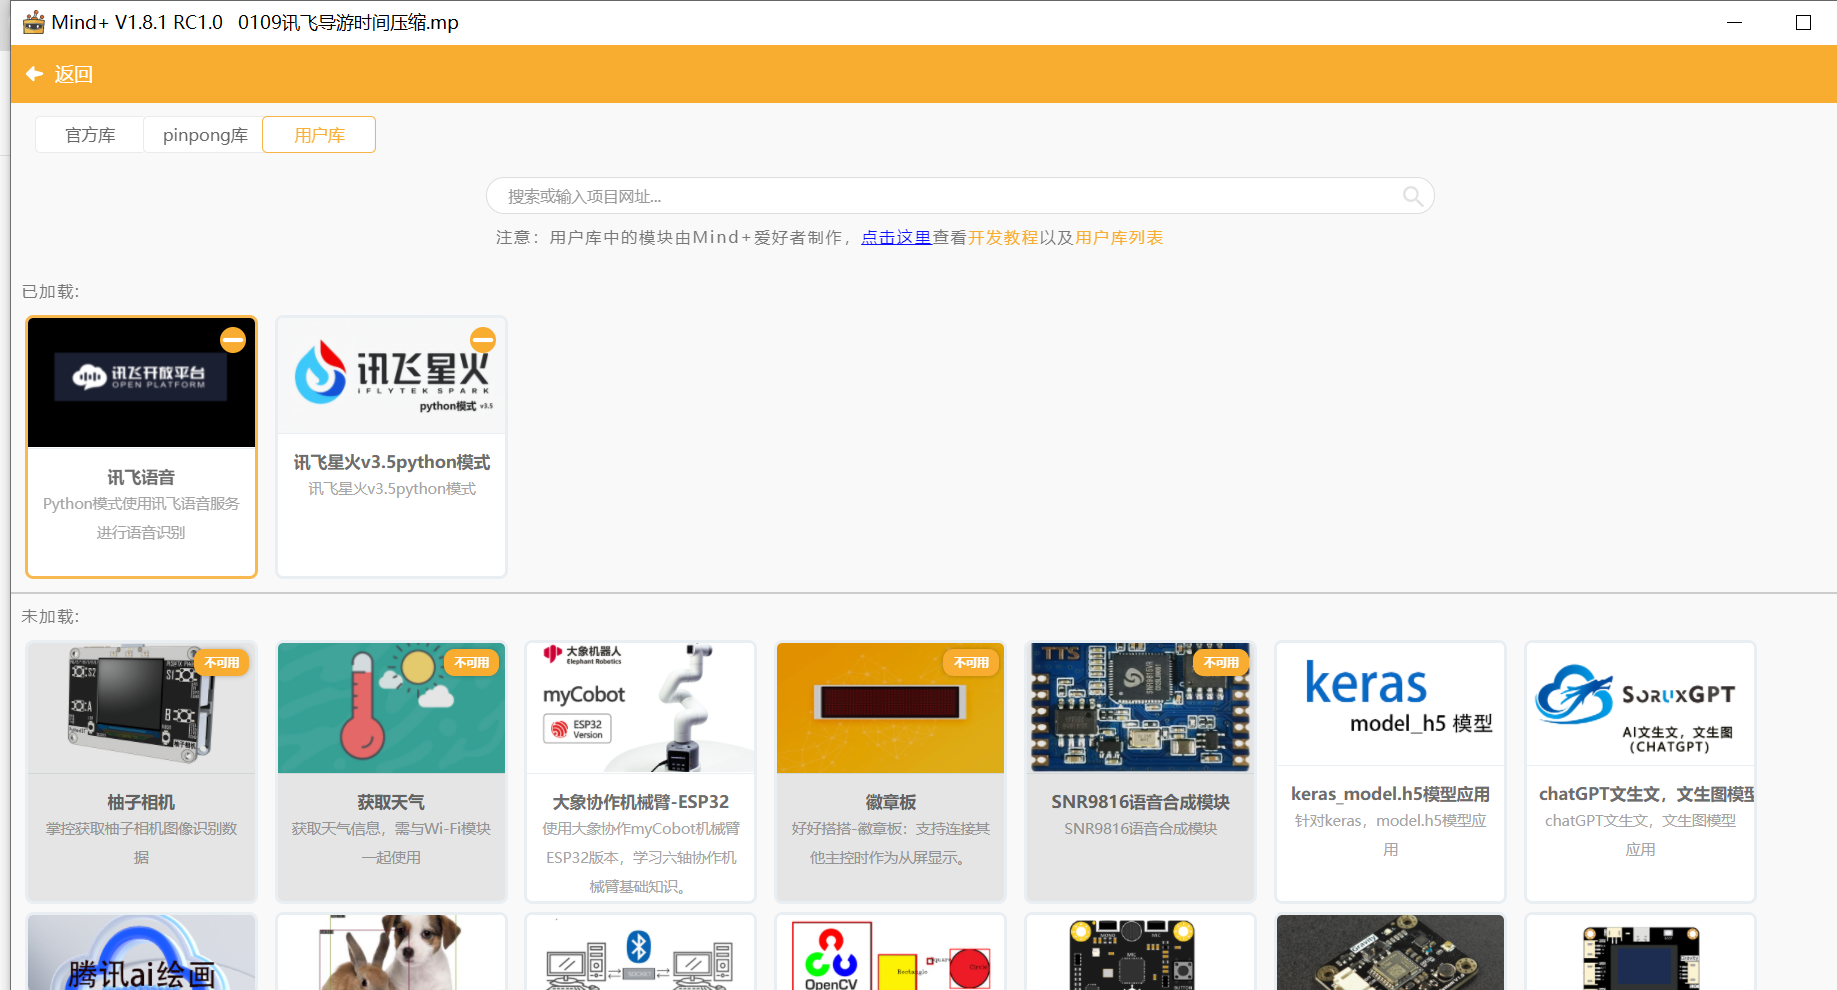Click 不可用 badge on 柚子相机 card

(x=222, y=662)
